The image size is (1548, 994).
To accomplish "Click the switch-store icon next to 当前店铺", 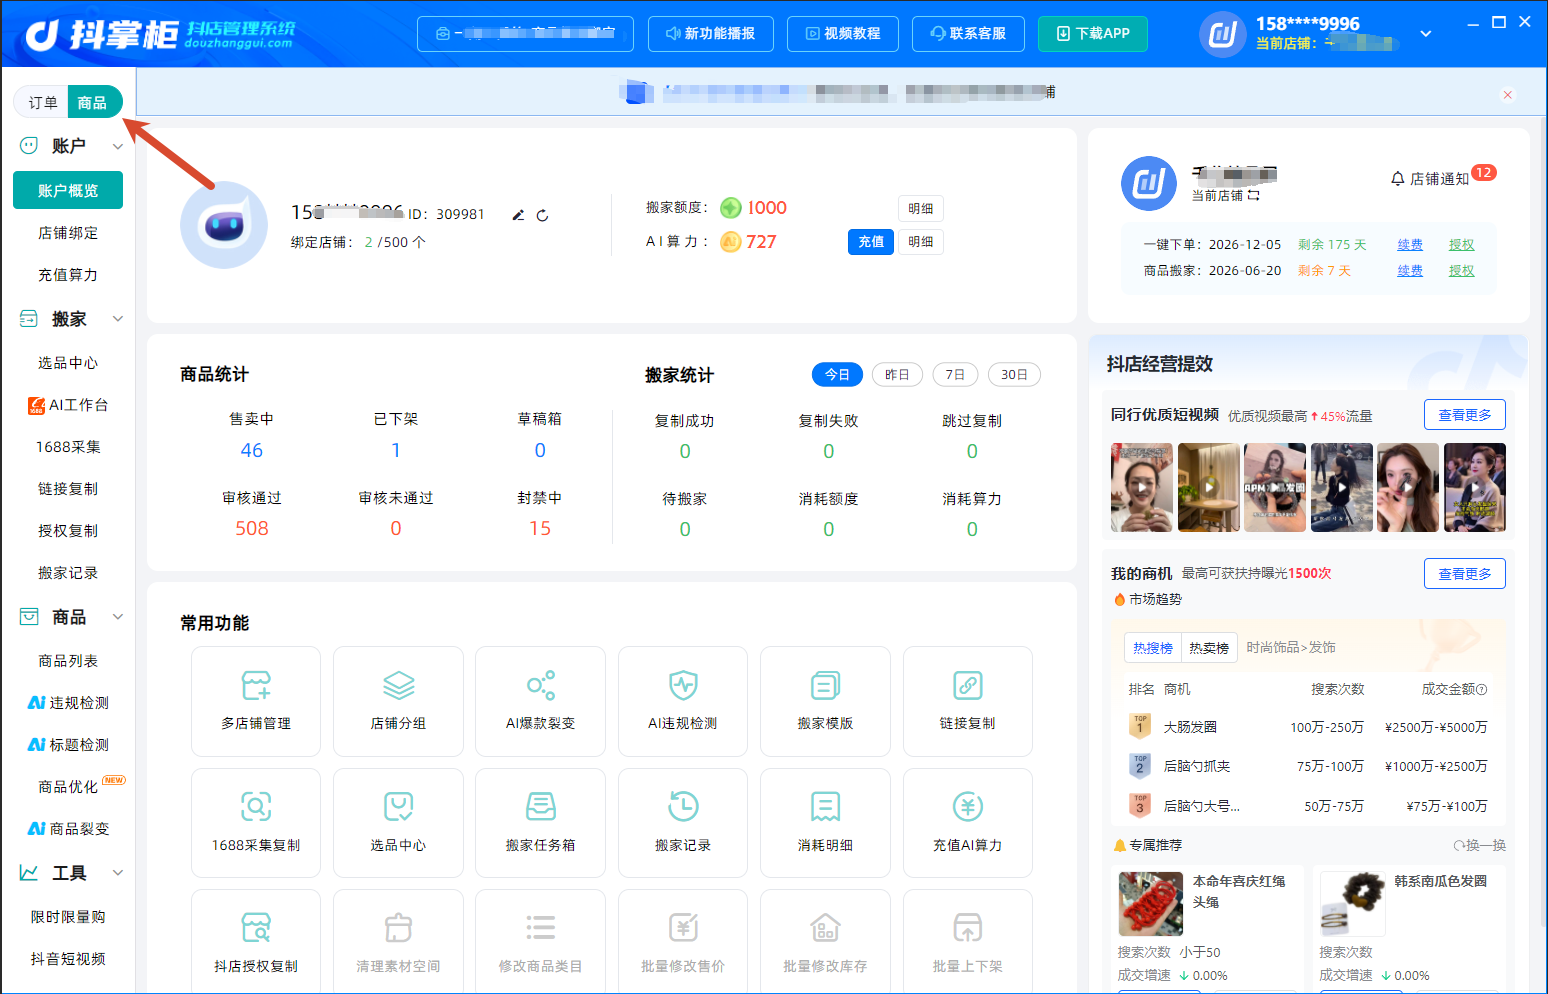I will click(1253, 196).
